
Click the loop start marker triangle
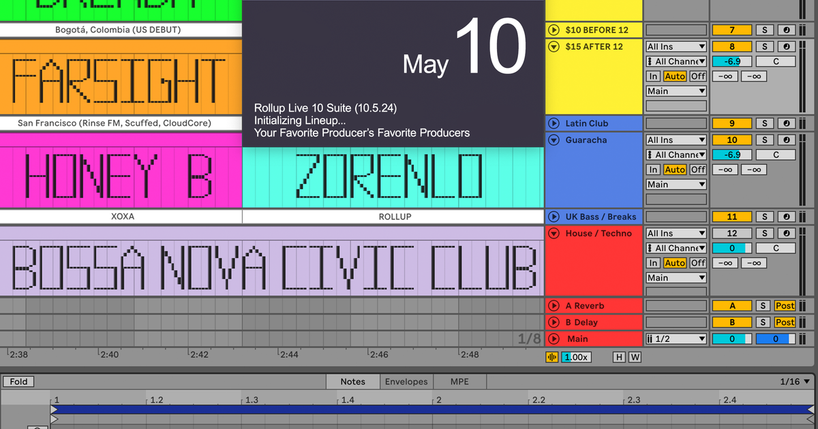[54, 410]
